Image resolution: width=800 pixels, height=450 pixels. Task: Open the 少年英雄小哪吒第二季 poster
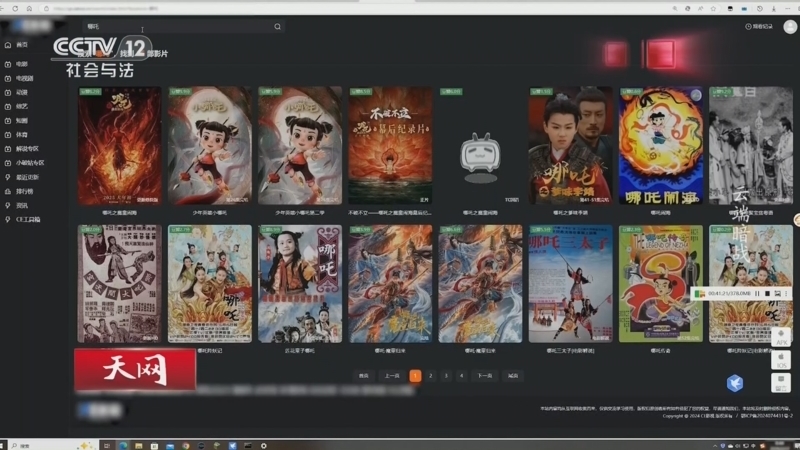tap(300, 146)
